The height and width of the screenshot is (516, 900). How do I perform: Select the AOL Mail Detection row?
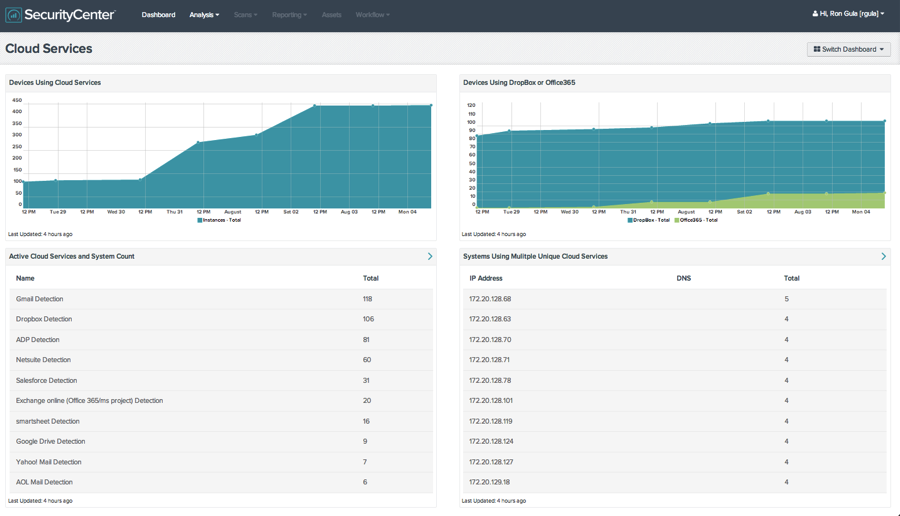[221, 482]
